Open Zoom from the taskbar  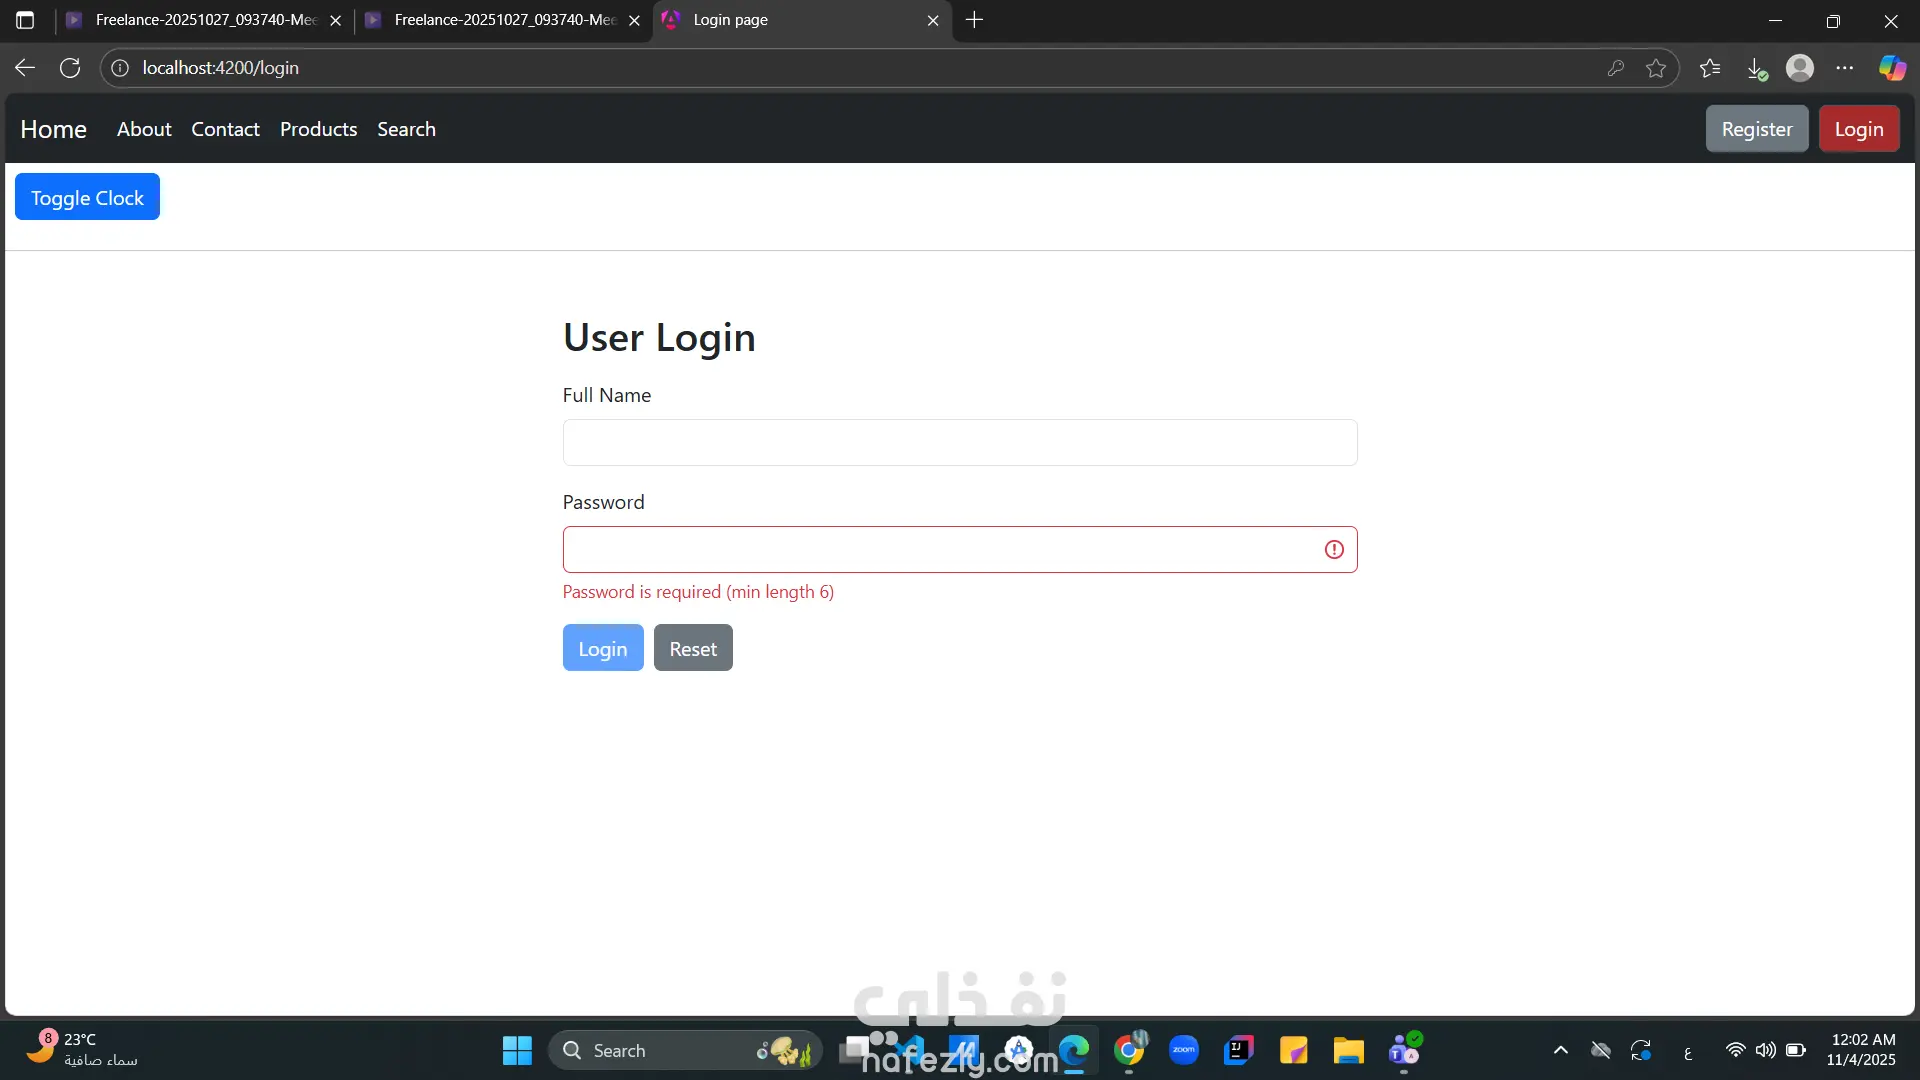[x=1184, y=1050]
